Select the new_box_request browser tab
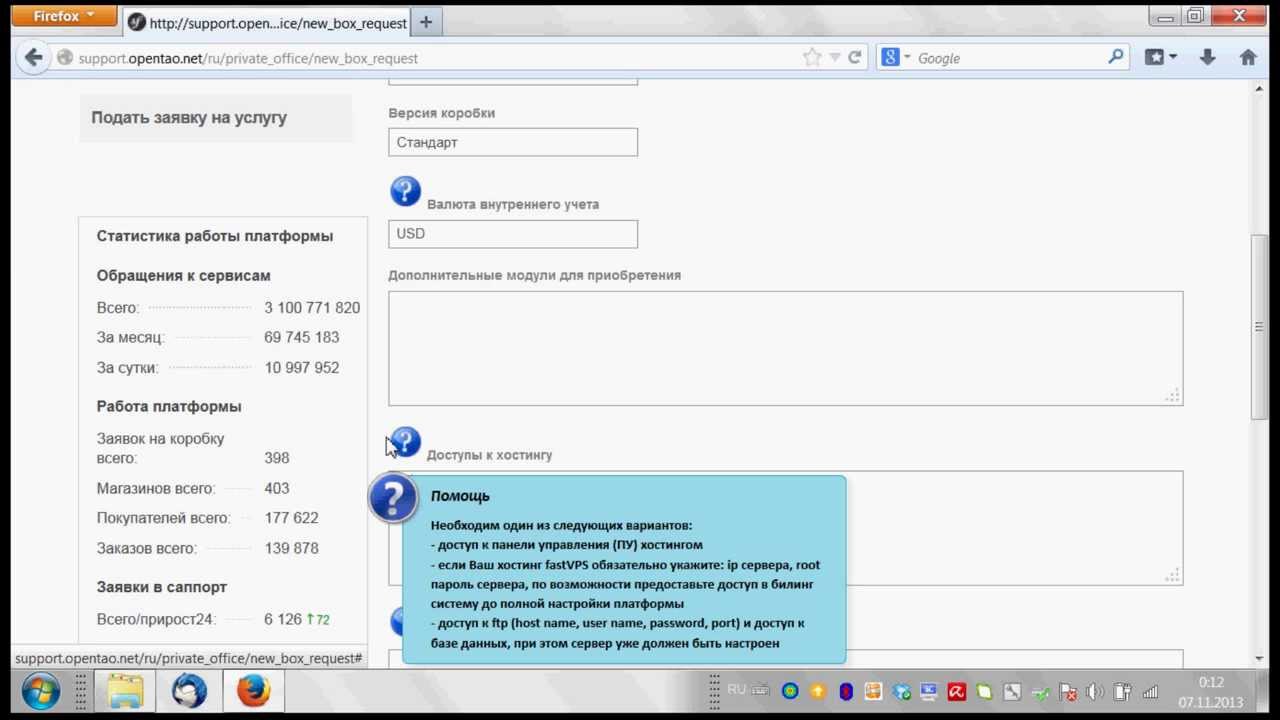This screenshot has width=1280, height=720. [x=266, y=22]
